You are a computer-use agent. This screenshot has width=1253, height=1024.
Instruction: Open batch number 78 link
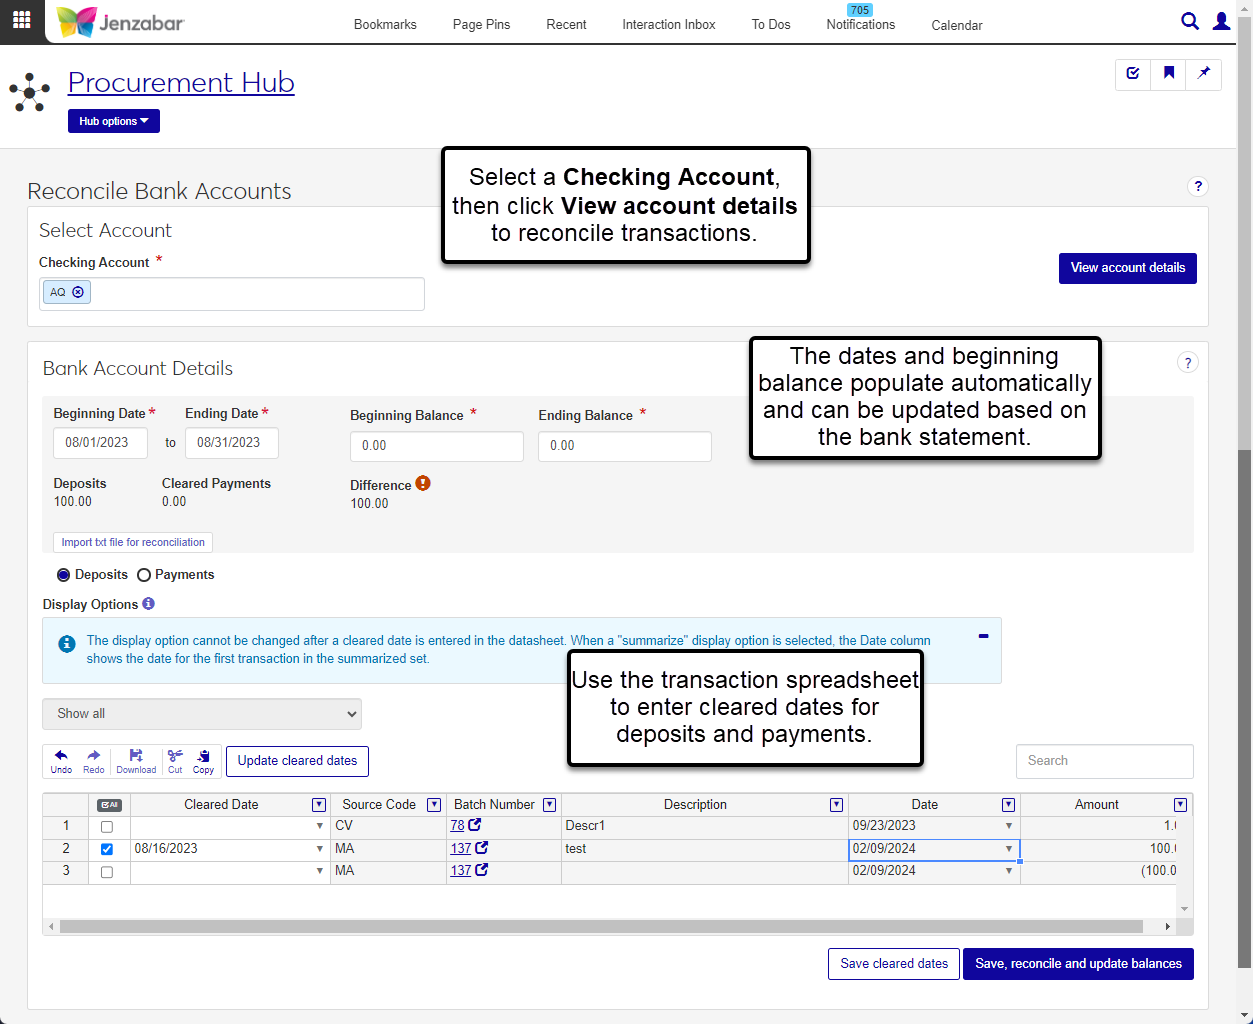pos(457,826)
